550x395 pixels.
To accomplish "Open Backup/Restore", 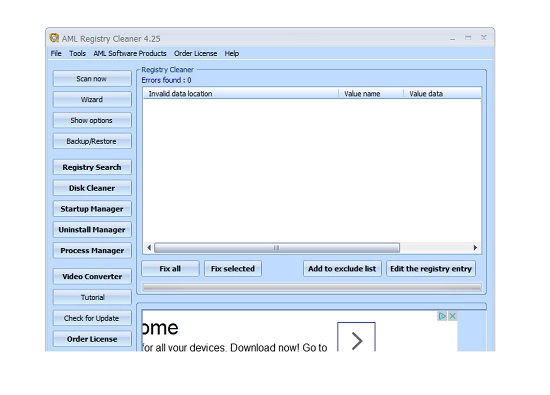I will 92,141.
